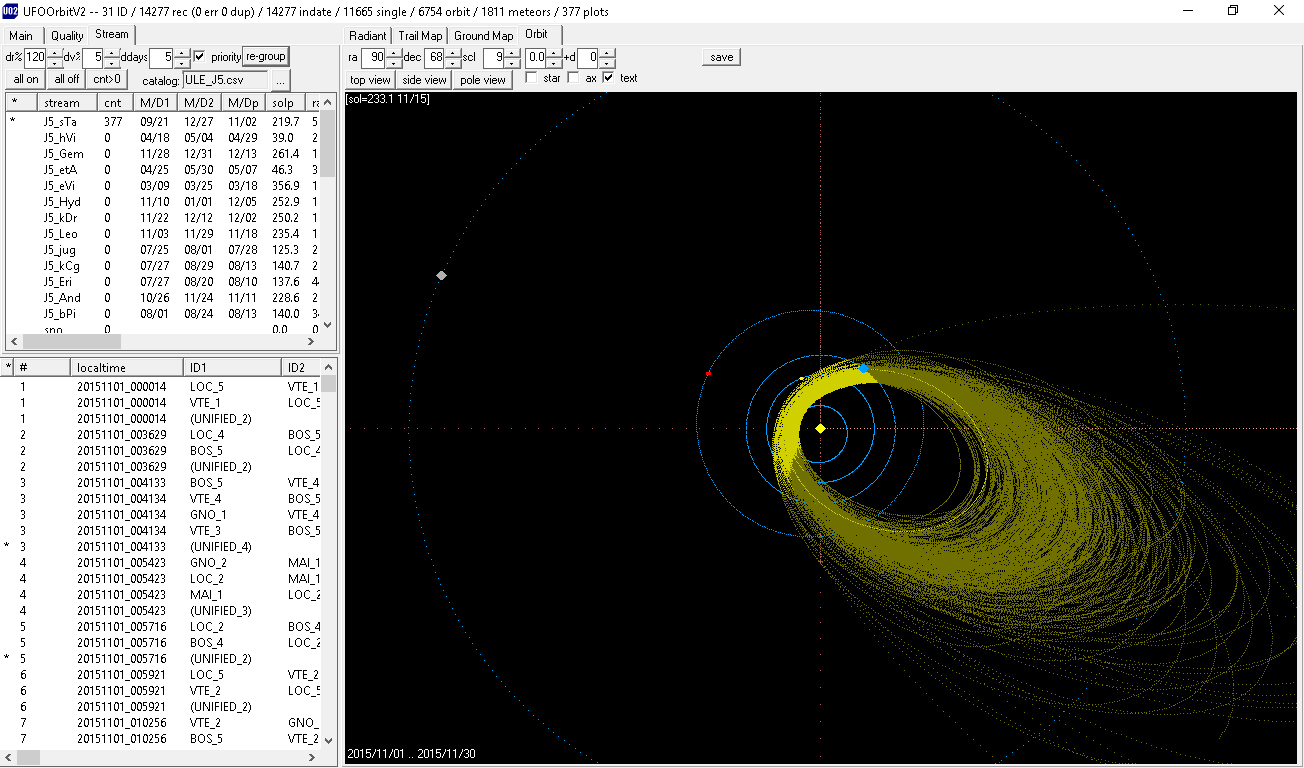
Task: Increase the scl value with up arrow
Action: 512,52
